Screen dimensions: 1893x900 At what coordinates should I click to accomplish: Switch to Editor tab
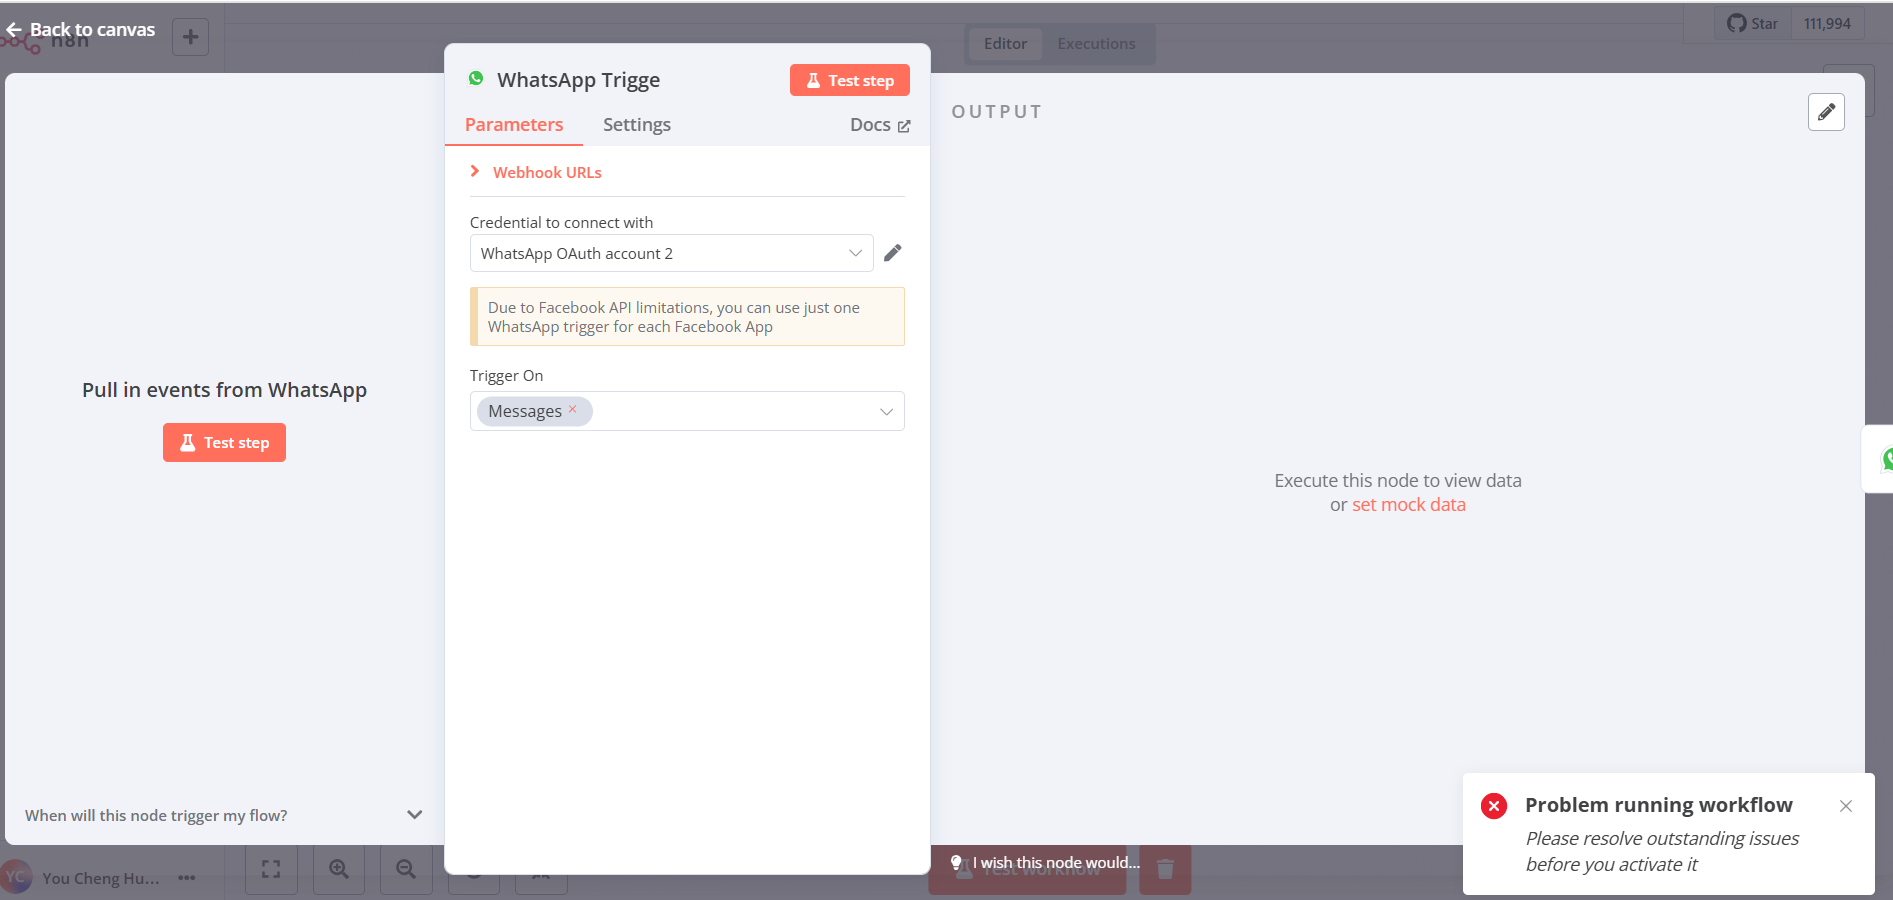1005,44
